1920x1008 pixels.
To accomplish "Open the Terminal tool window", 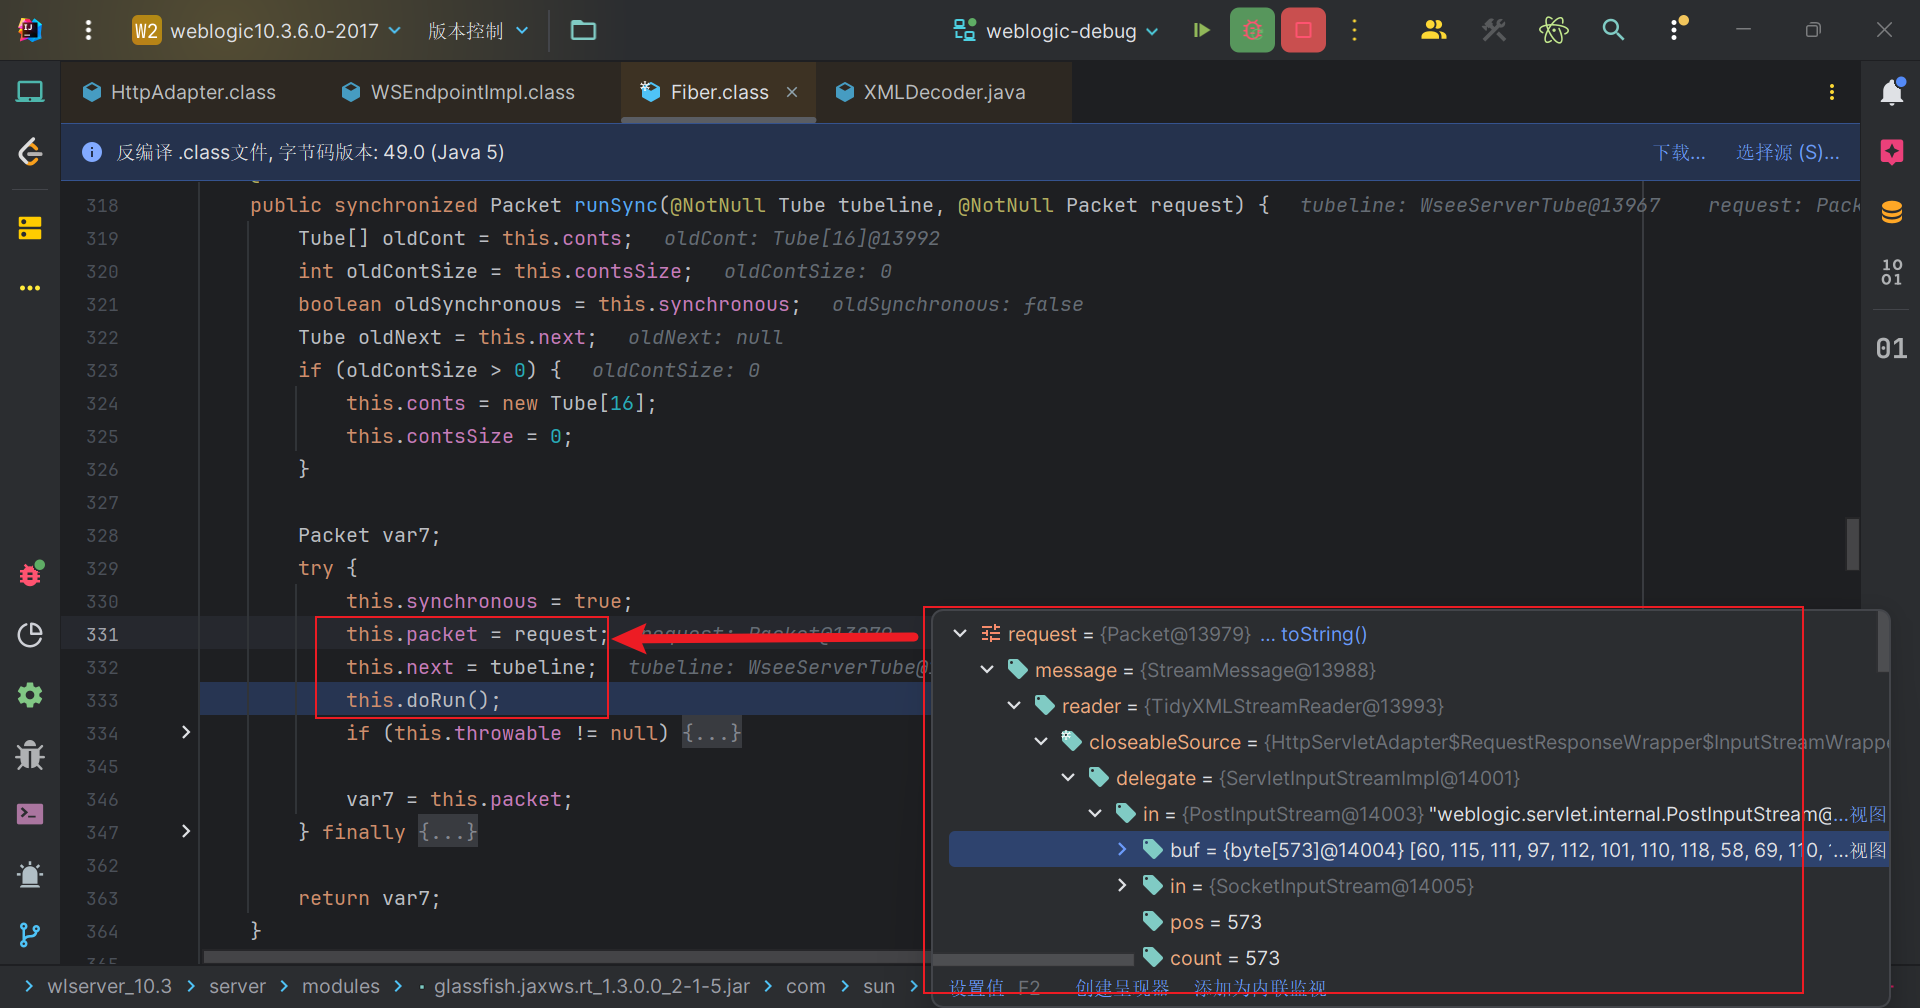I will point(30,814).
